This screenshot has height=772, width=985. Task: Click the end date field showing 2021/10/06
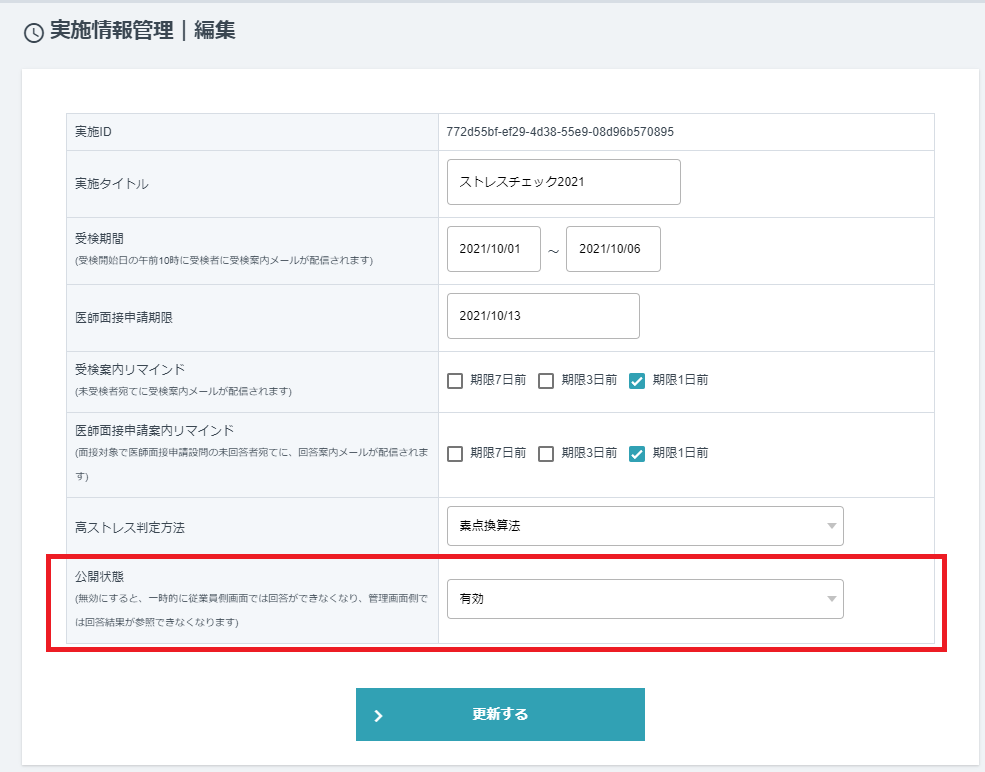pos(612,249)
